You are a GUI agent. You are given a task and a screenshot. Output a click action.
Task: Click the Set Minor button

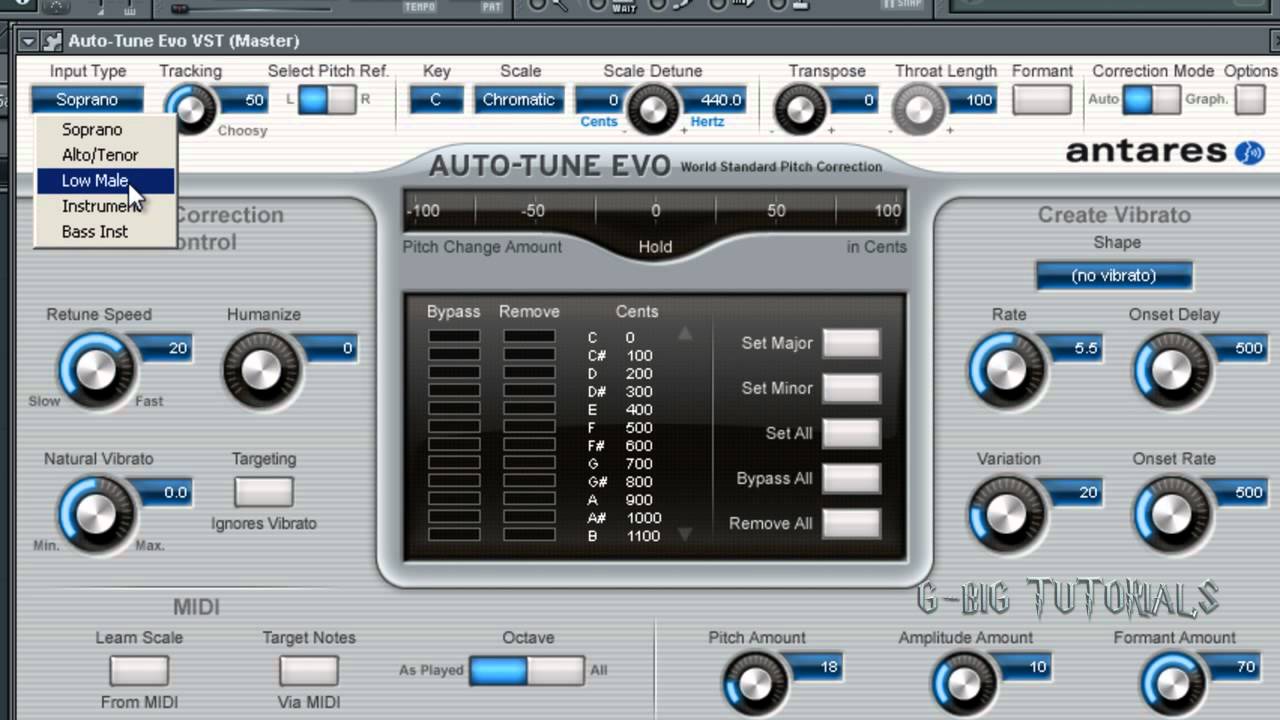(x=851, y=388)
